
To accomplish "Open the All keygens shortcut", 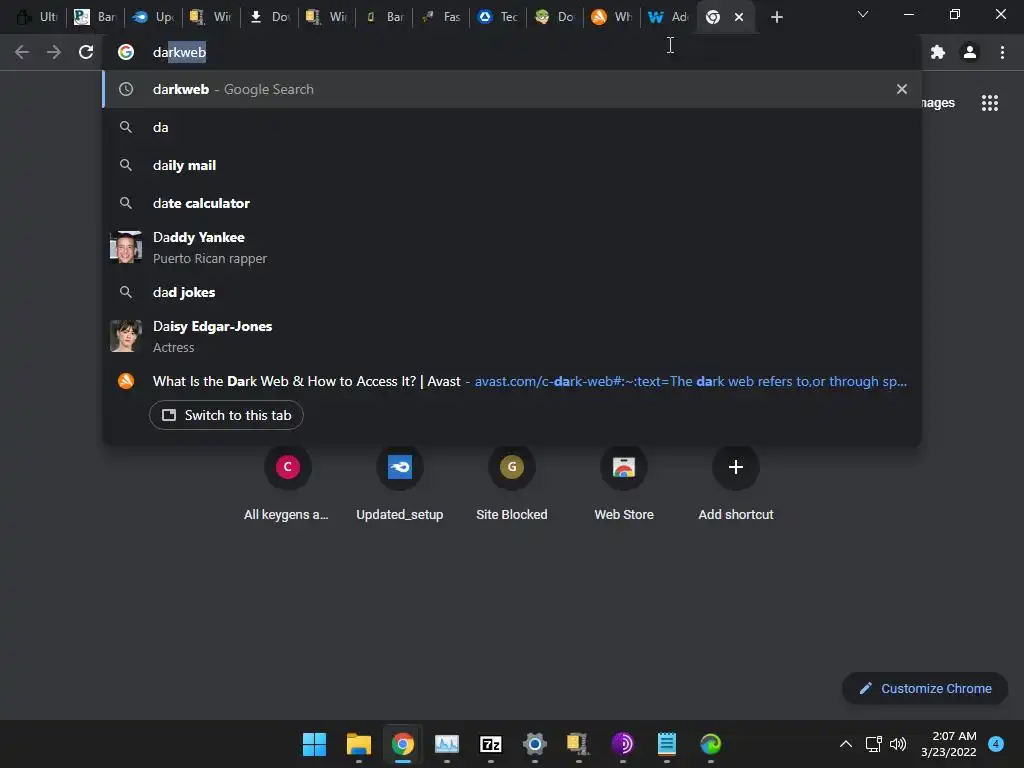I will [x=287, y=484].
